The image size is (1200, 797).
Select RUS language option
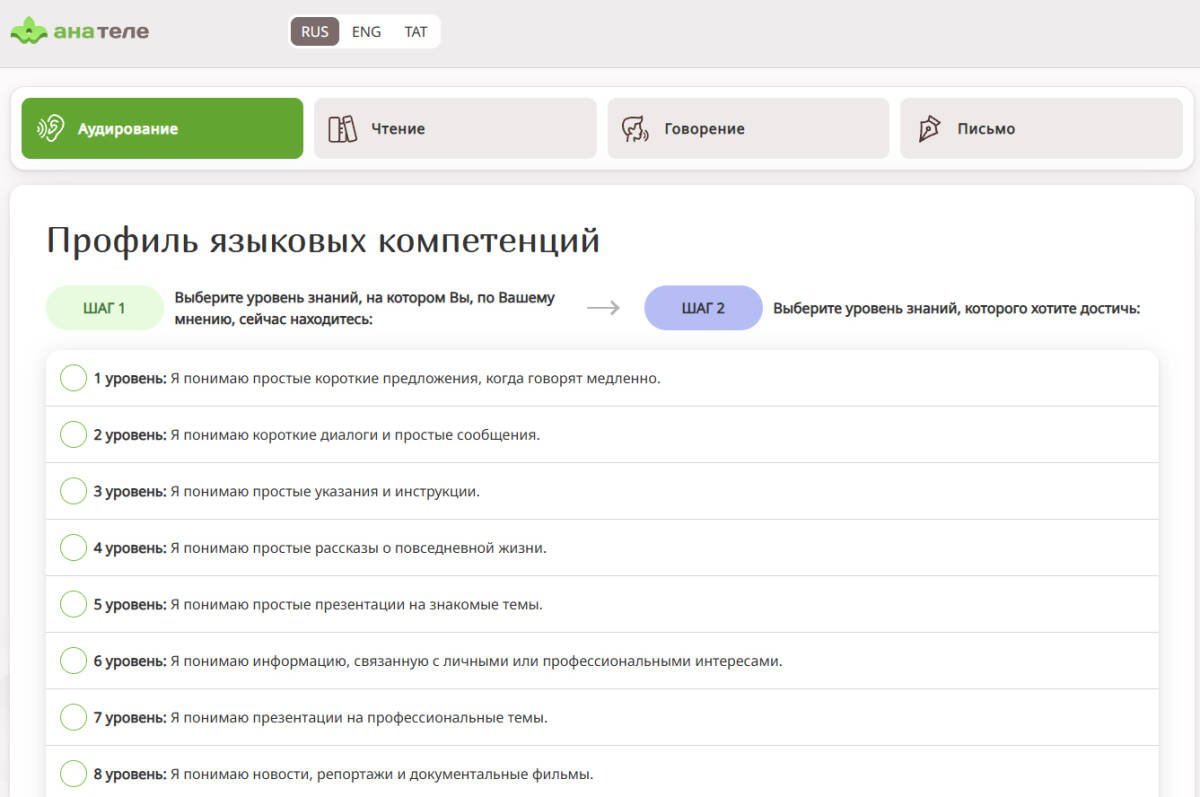tap(315, 31)
